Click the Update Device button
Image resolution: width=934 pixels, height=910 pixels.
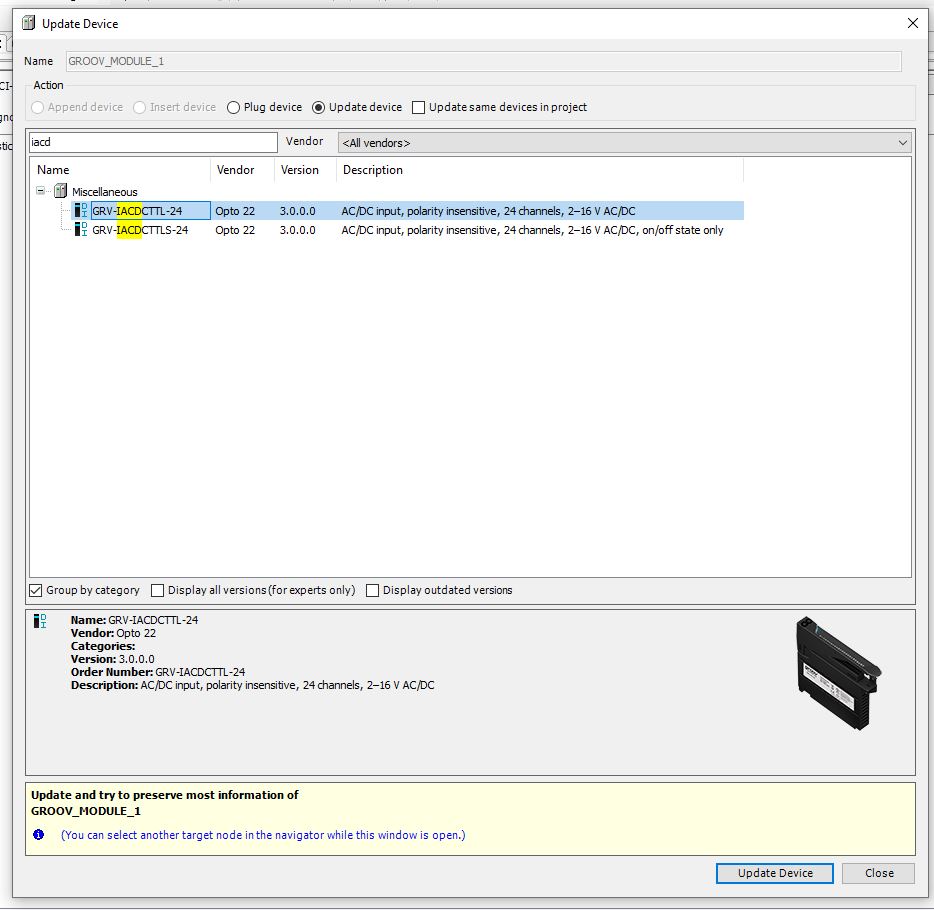[x=774, y=873]
